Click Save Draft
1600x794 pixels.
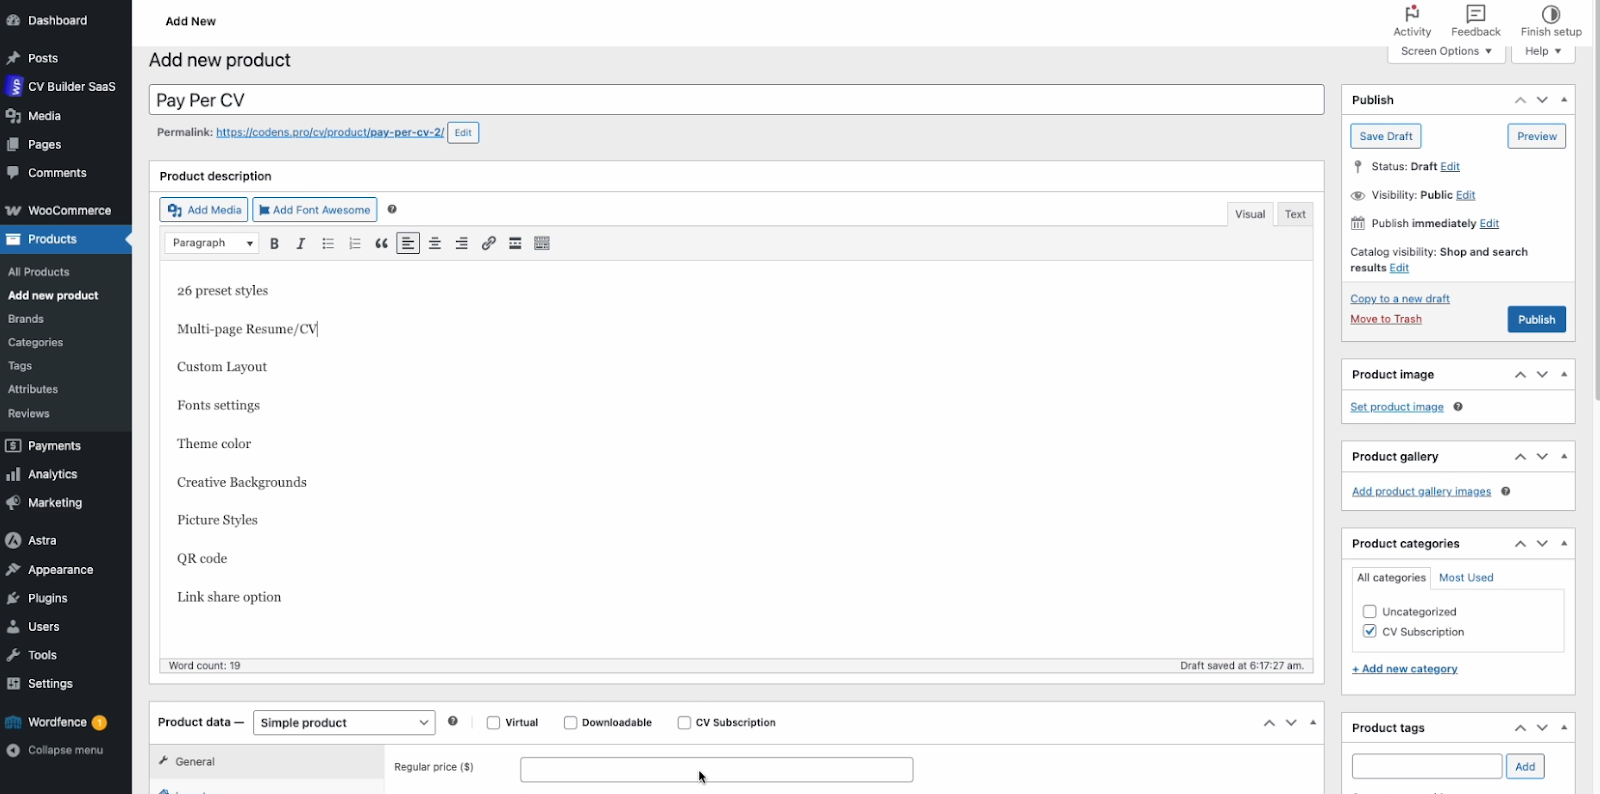click(x=1386, y=136)
